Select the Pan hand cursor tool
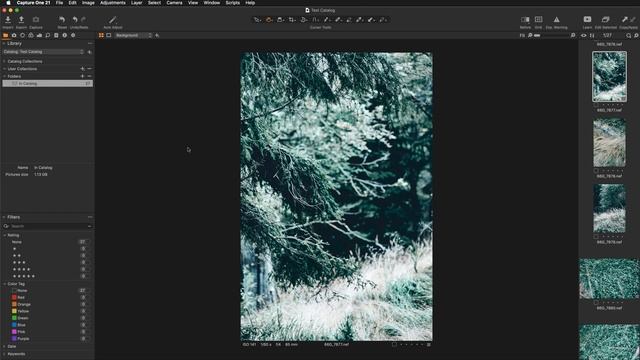Viewport: 640px width, 360px height. [269, 20]
